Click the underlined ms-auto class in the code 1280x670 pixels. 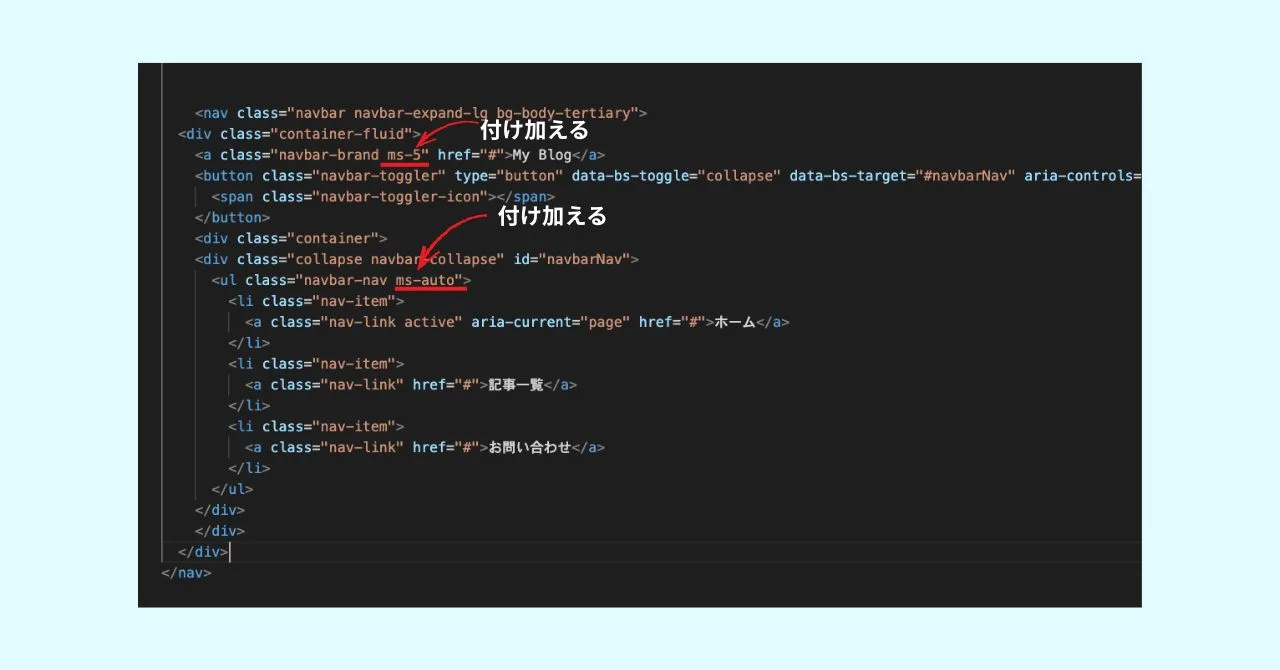point(430,281)
